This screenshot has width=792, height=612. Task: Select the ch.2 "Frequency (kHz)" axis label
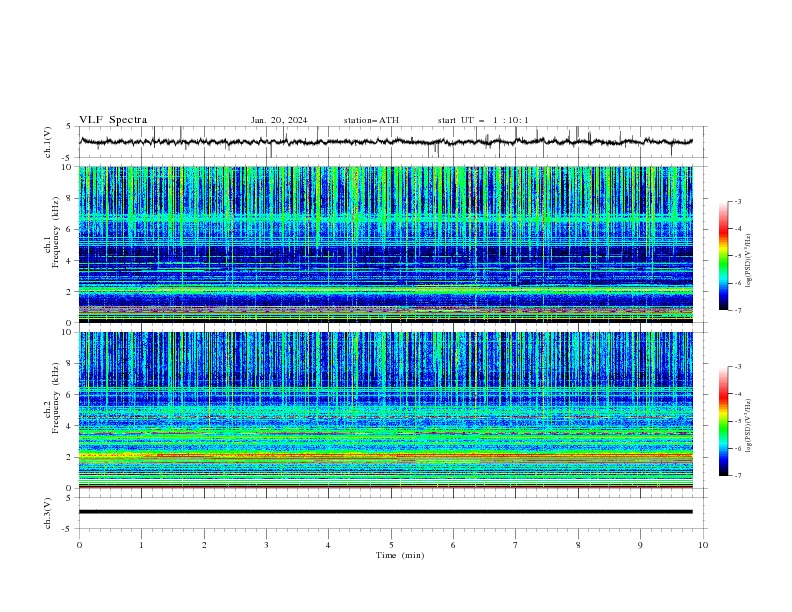click(56, 398)
